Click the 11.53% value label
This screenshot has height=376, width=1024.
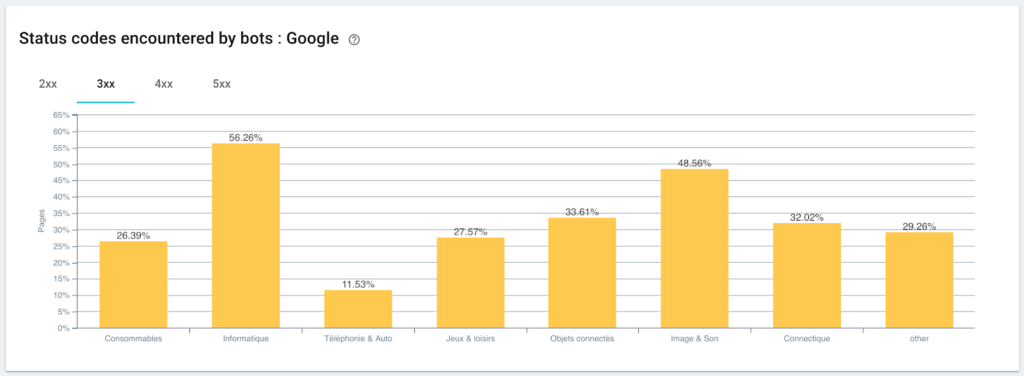(x=358, y=285)
